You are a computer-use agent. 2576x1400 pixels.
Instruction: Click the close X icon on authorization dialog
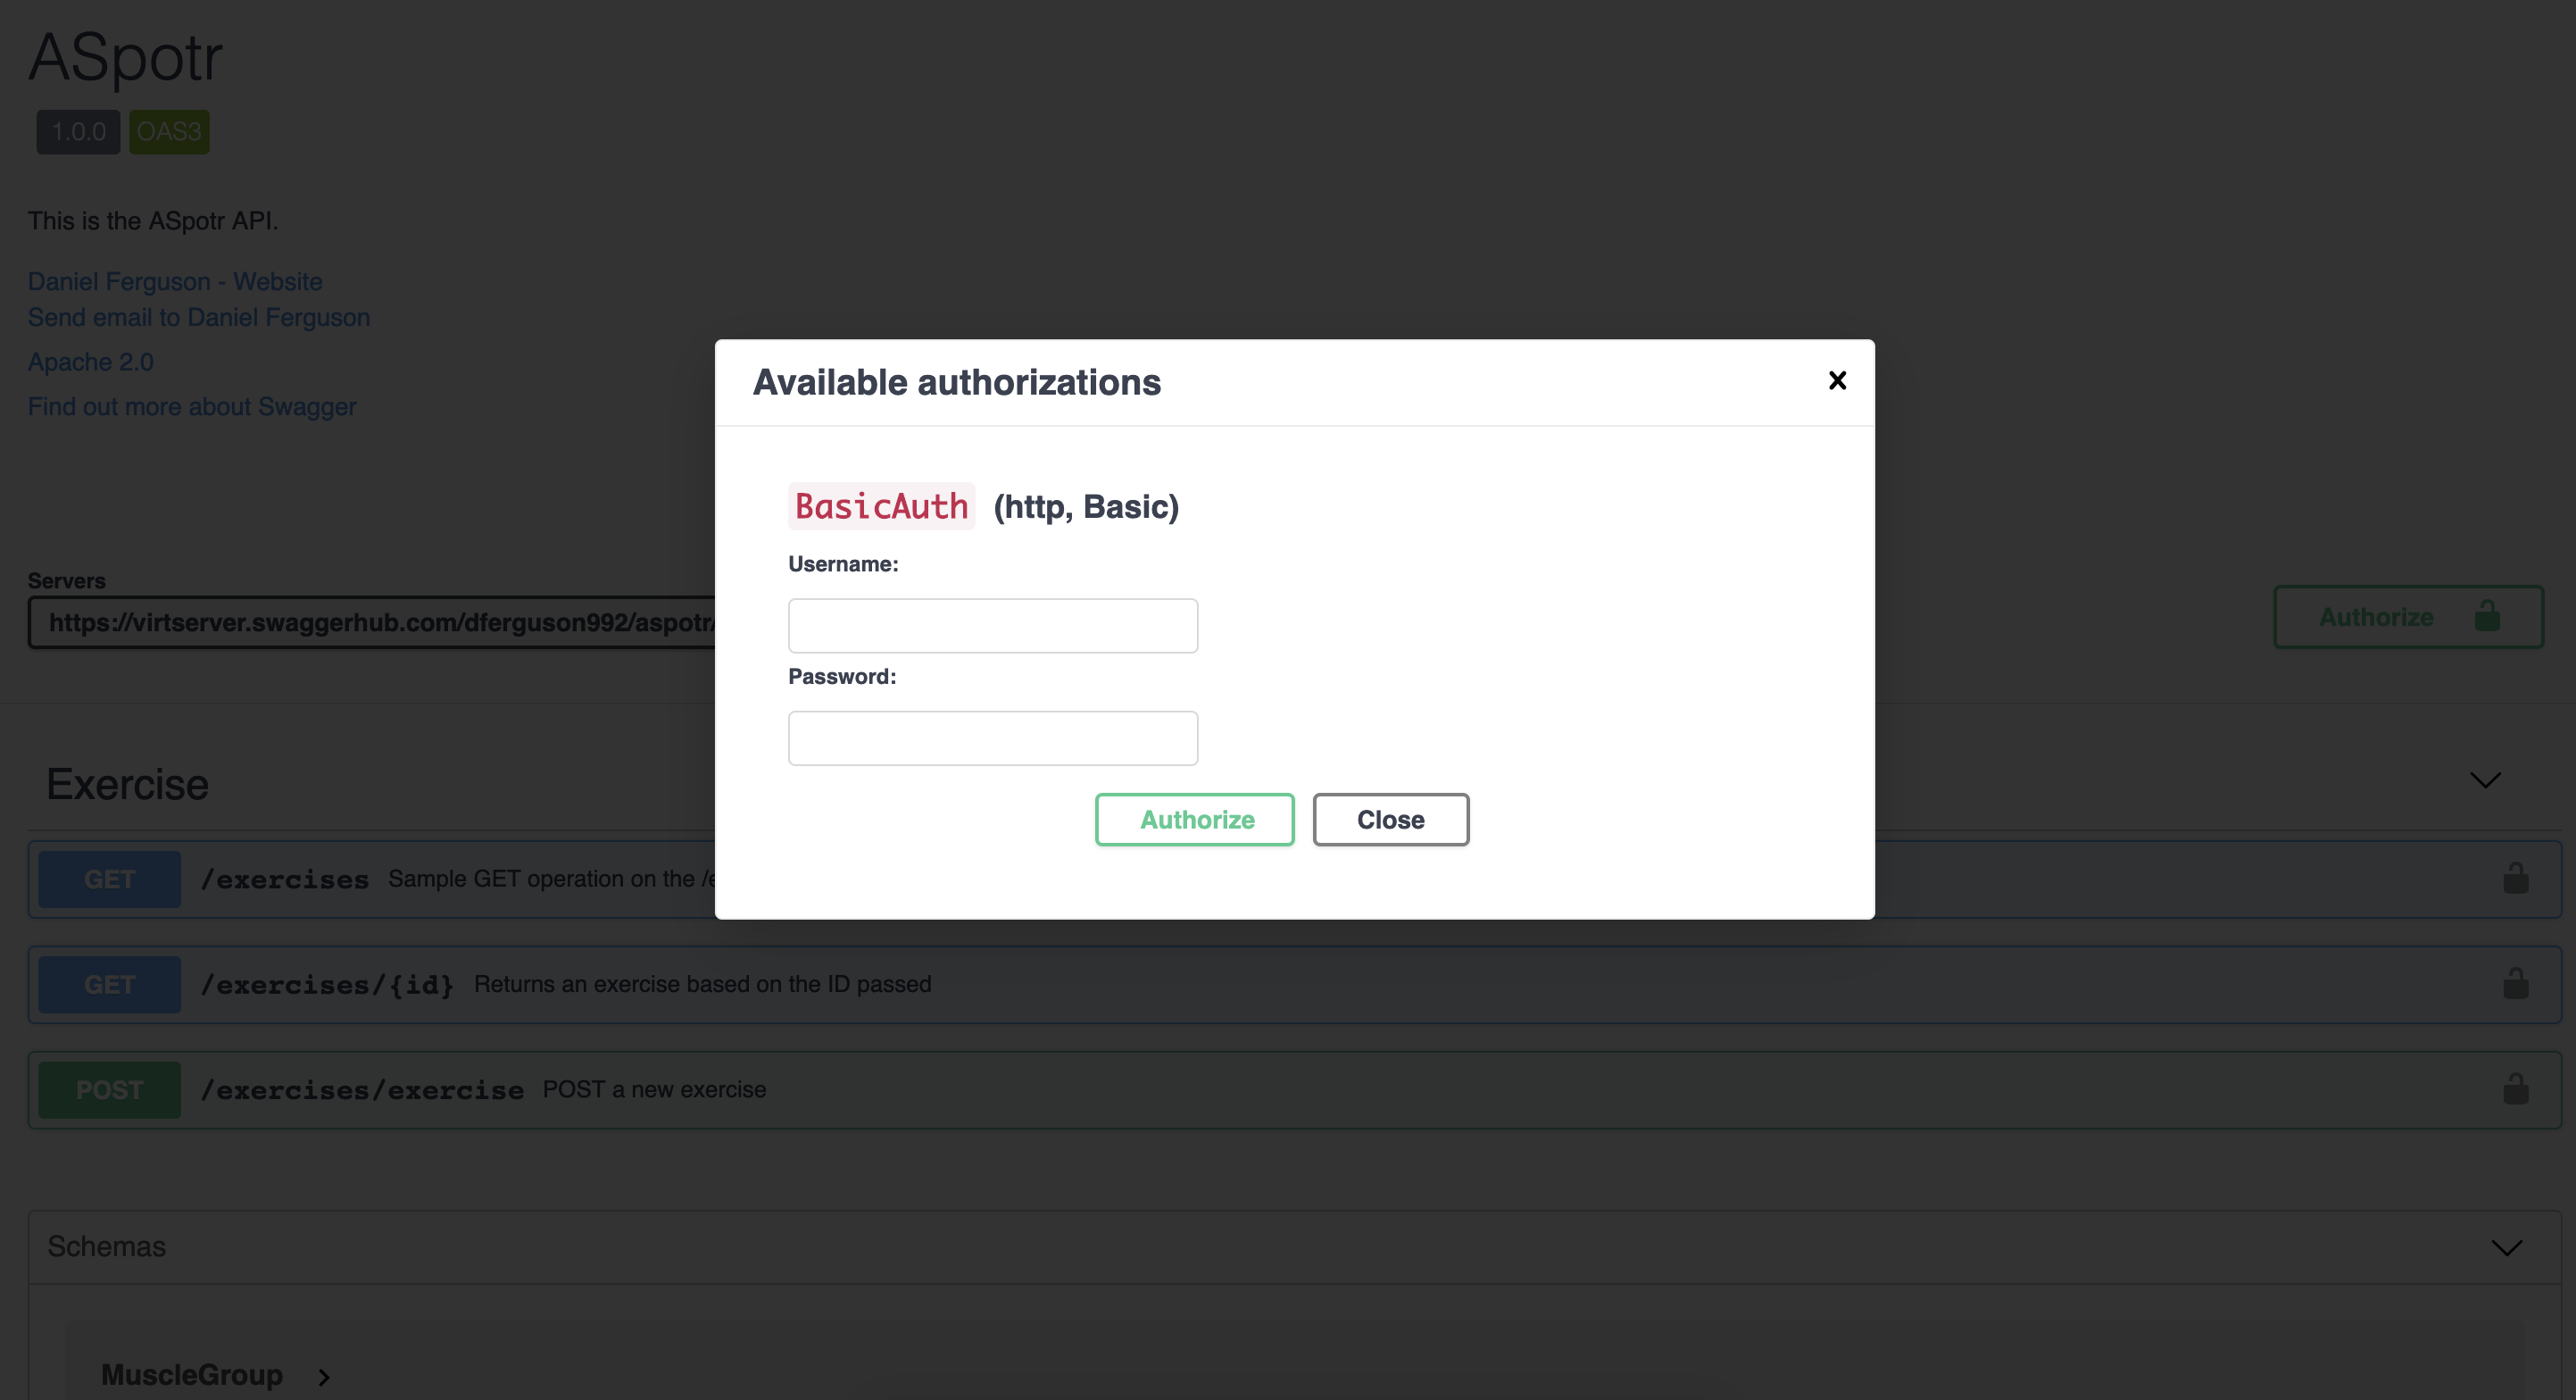1837,379
